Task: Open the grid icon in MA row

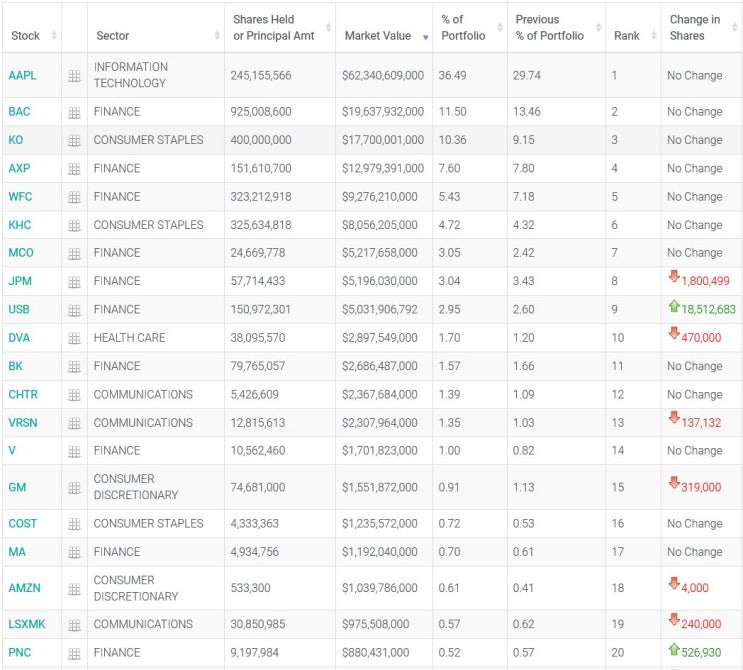Action: tap(74, 552)
